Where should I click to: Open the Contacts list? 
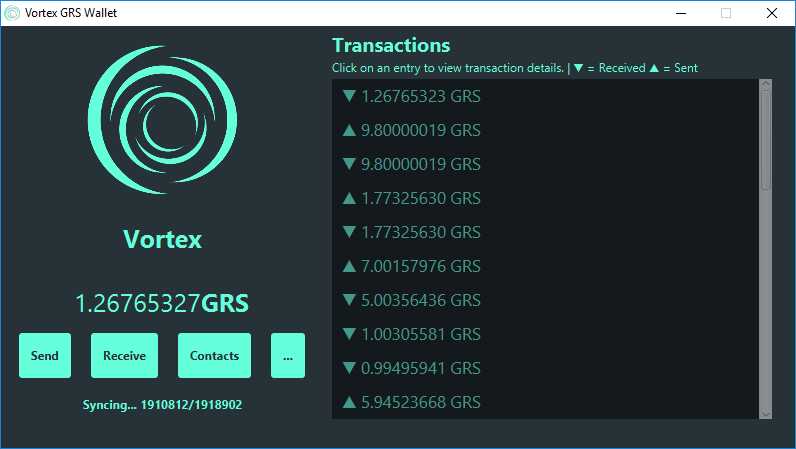(x=214, y=356)
